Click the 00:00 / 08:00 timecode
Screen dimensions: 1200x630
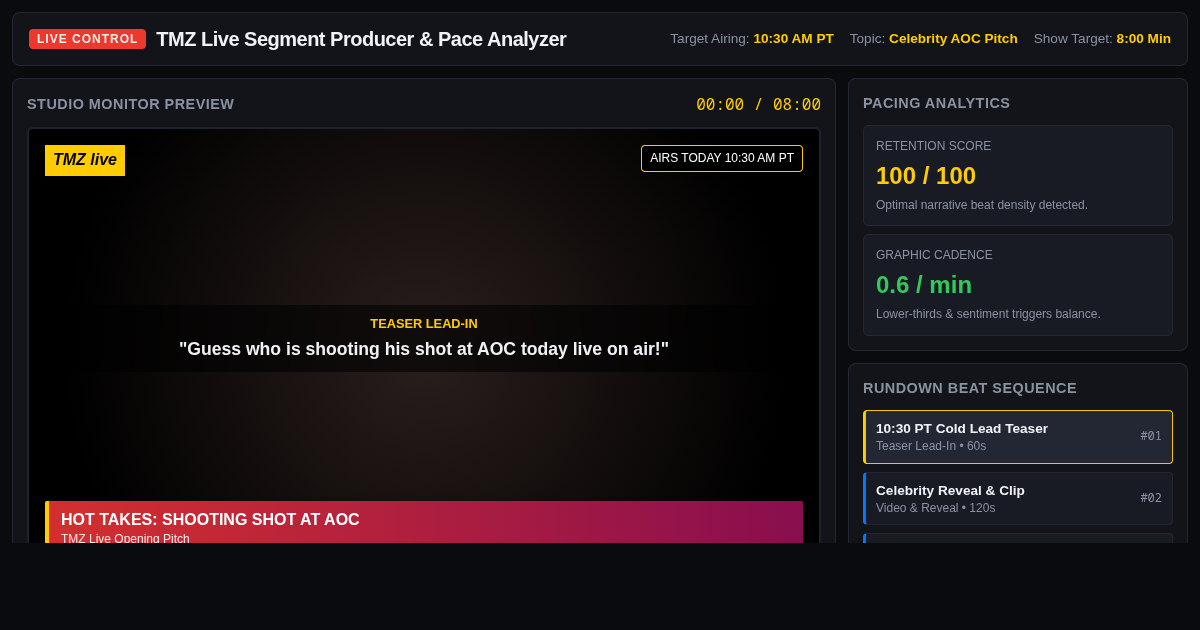[758, 104]
